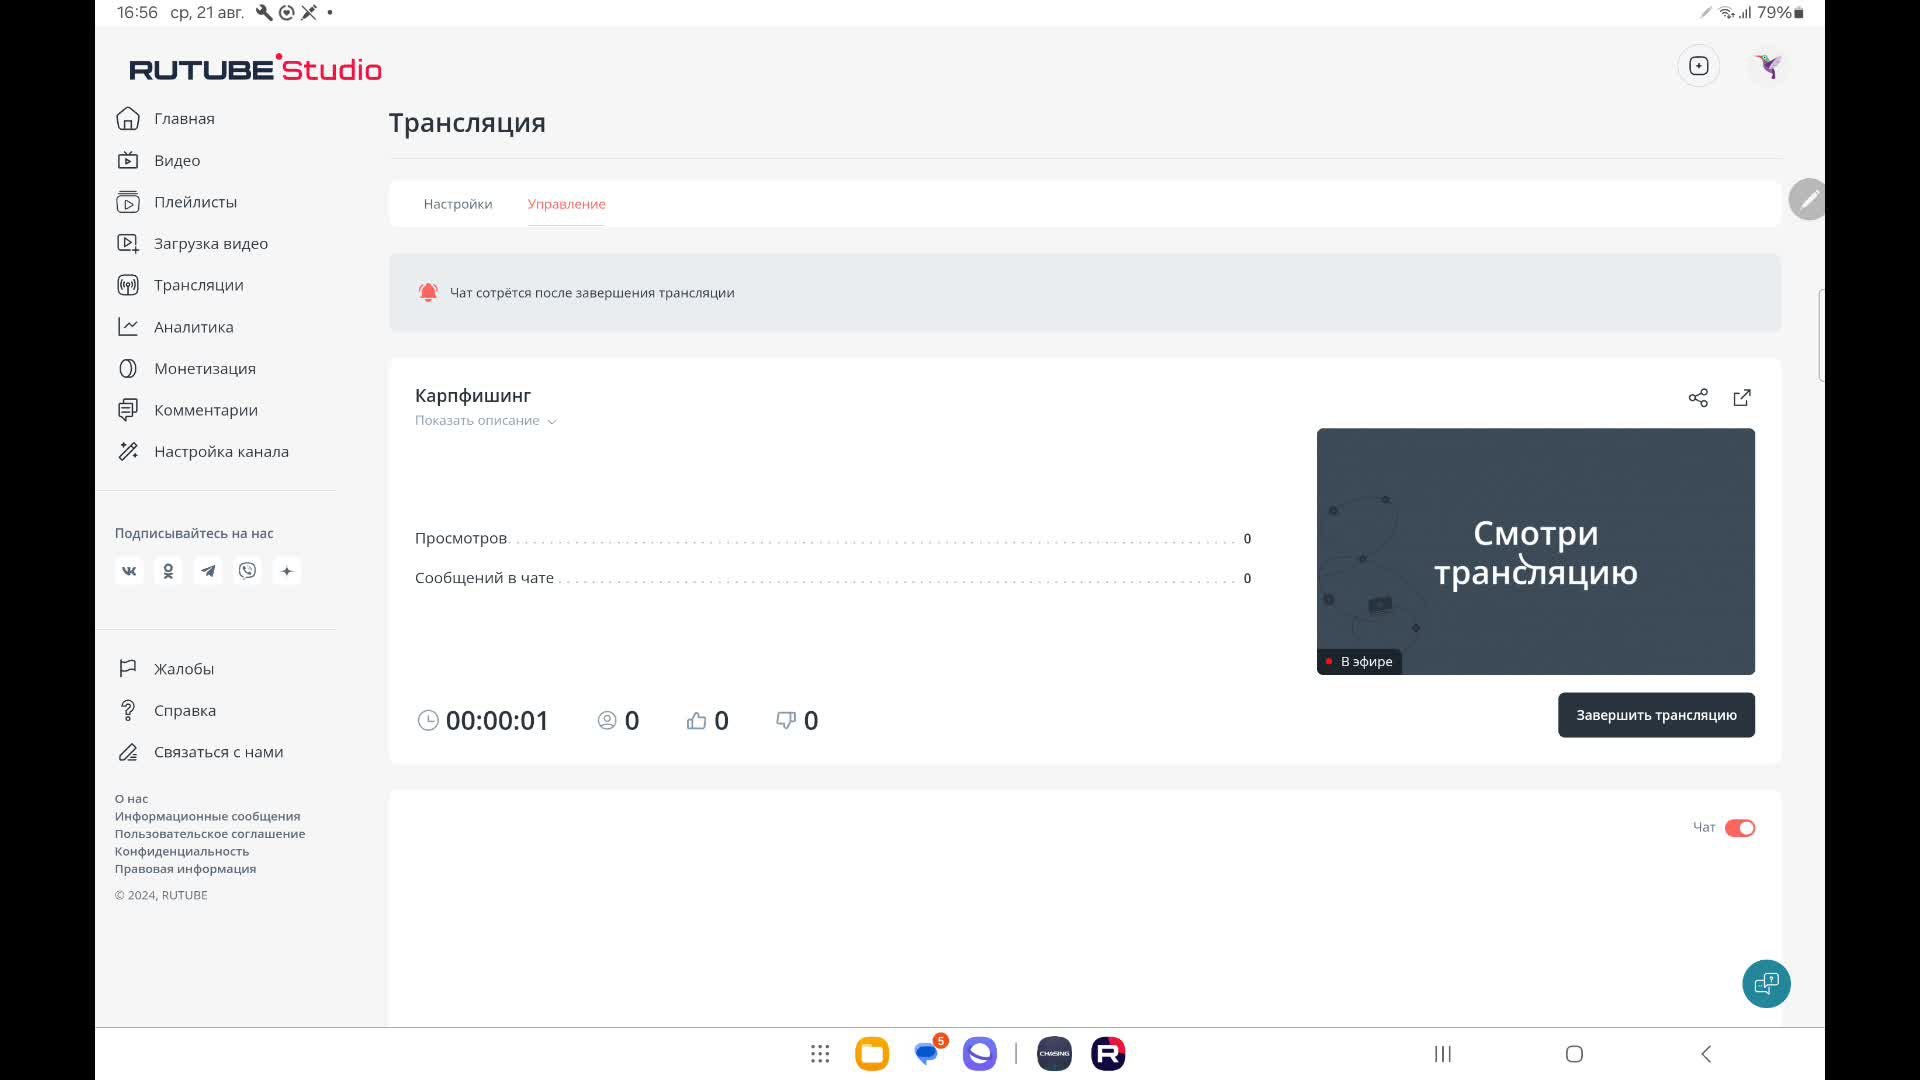The height and width of the screenshot is (1080, 1920).
Task: Open stream in new window icon
Action: coord(1742,398)
